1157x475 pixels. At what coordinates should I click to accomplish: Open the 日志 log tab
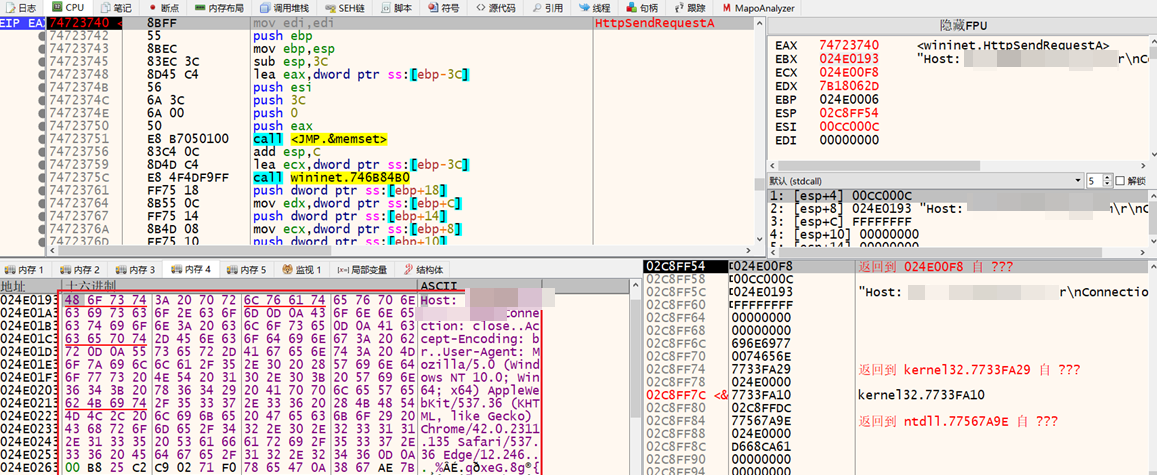20,7
